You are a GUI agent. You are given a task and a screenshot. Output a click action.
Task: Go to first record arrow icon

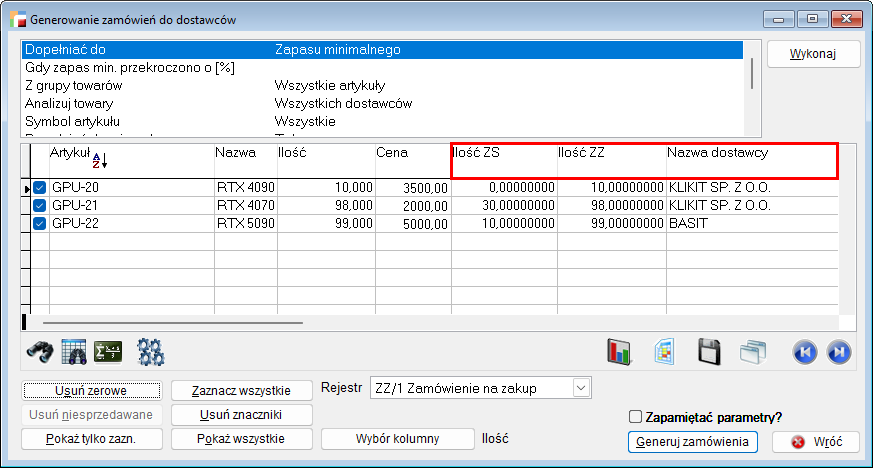pos(805,352)
